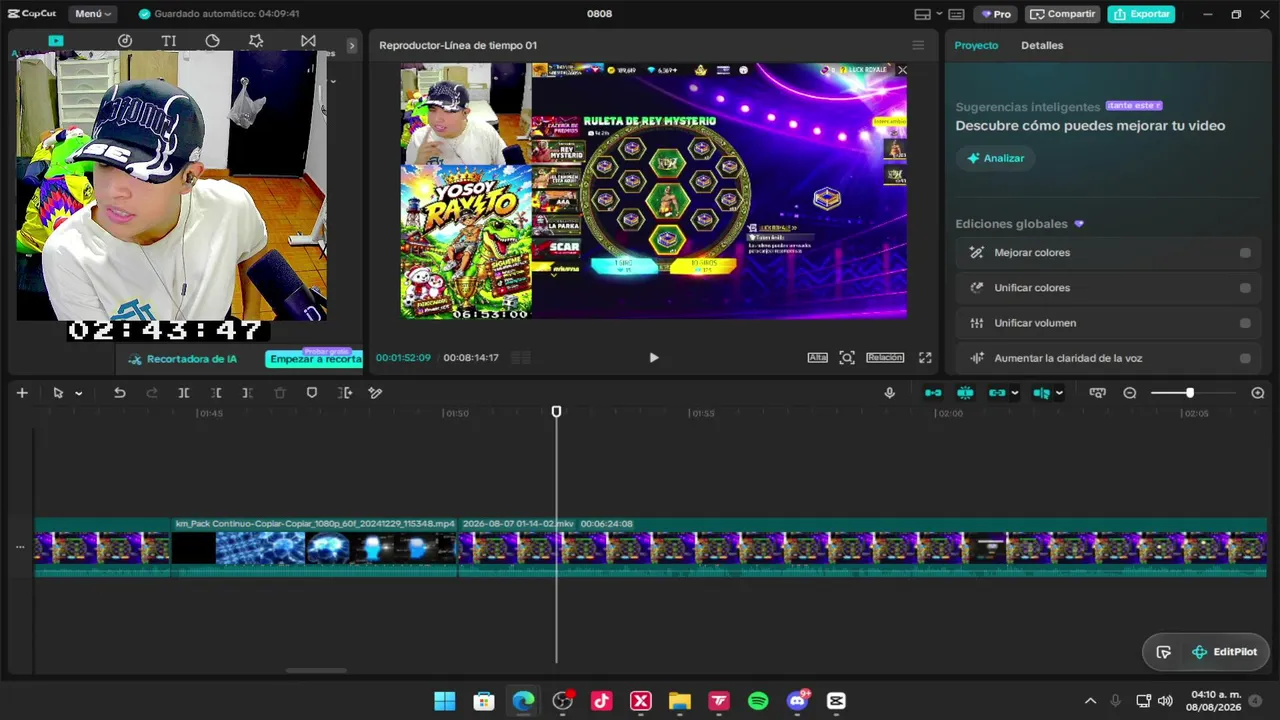
Task: Redo the last undone action
Action: click(x=152, y=393)
